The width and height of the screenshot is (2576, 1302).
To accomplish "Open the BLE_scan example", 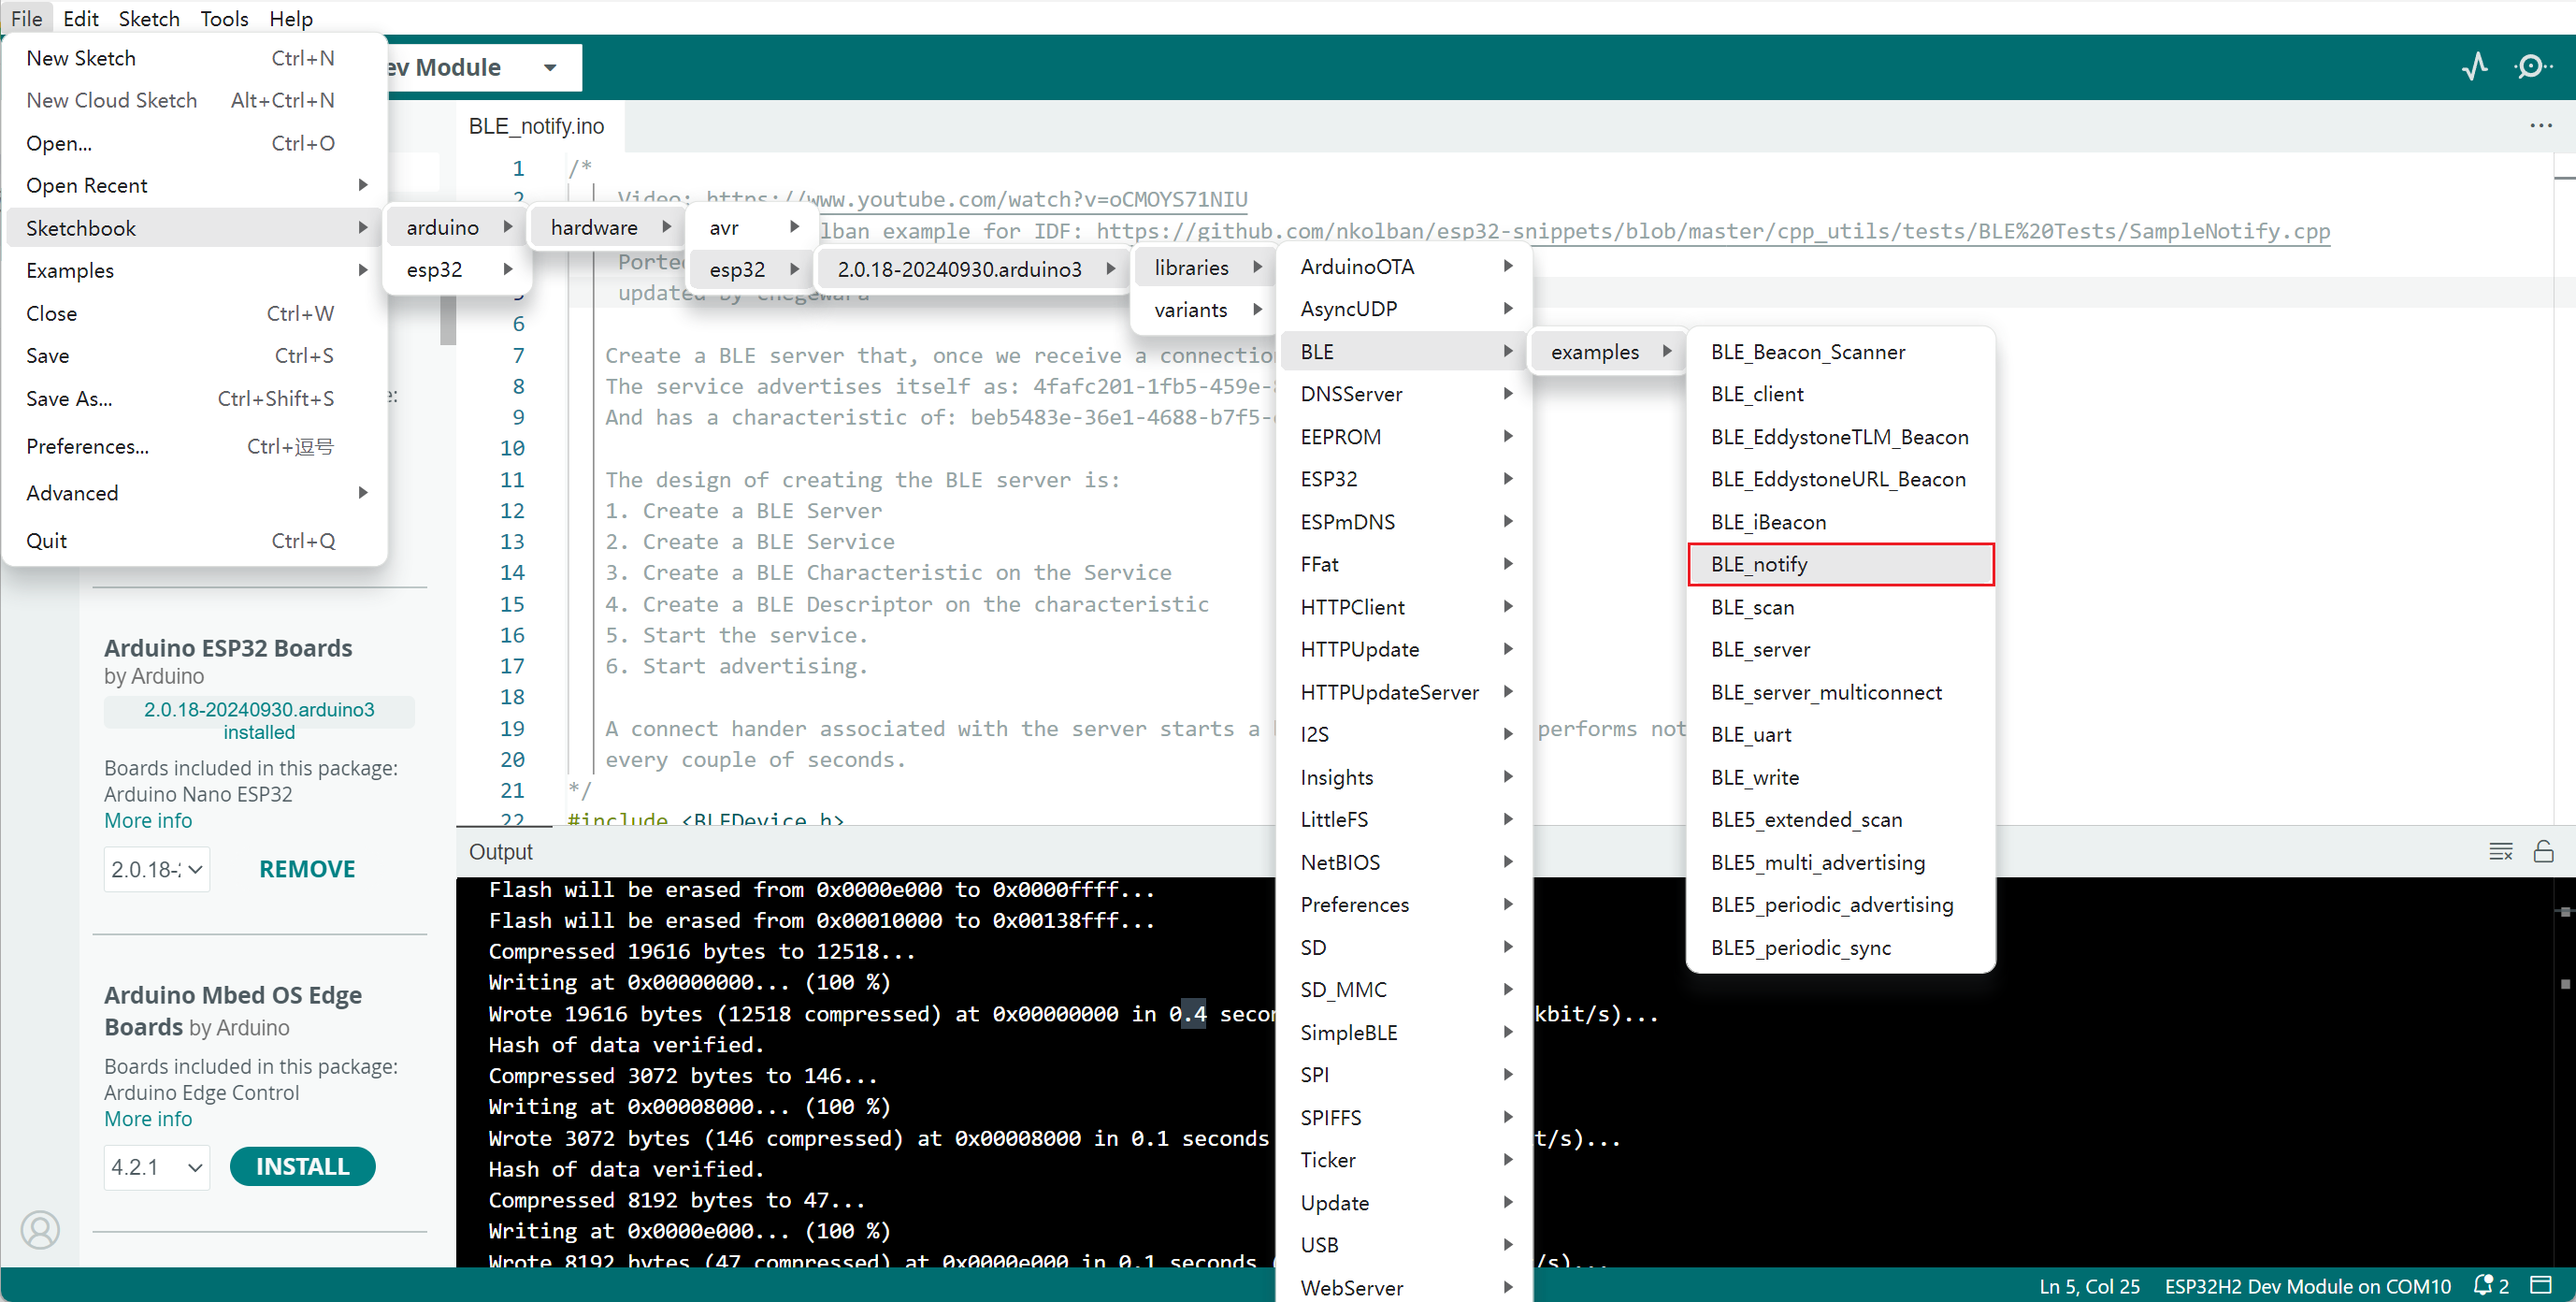I will pyautogui.click(x=1841, y=607).
